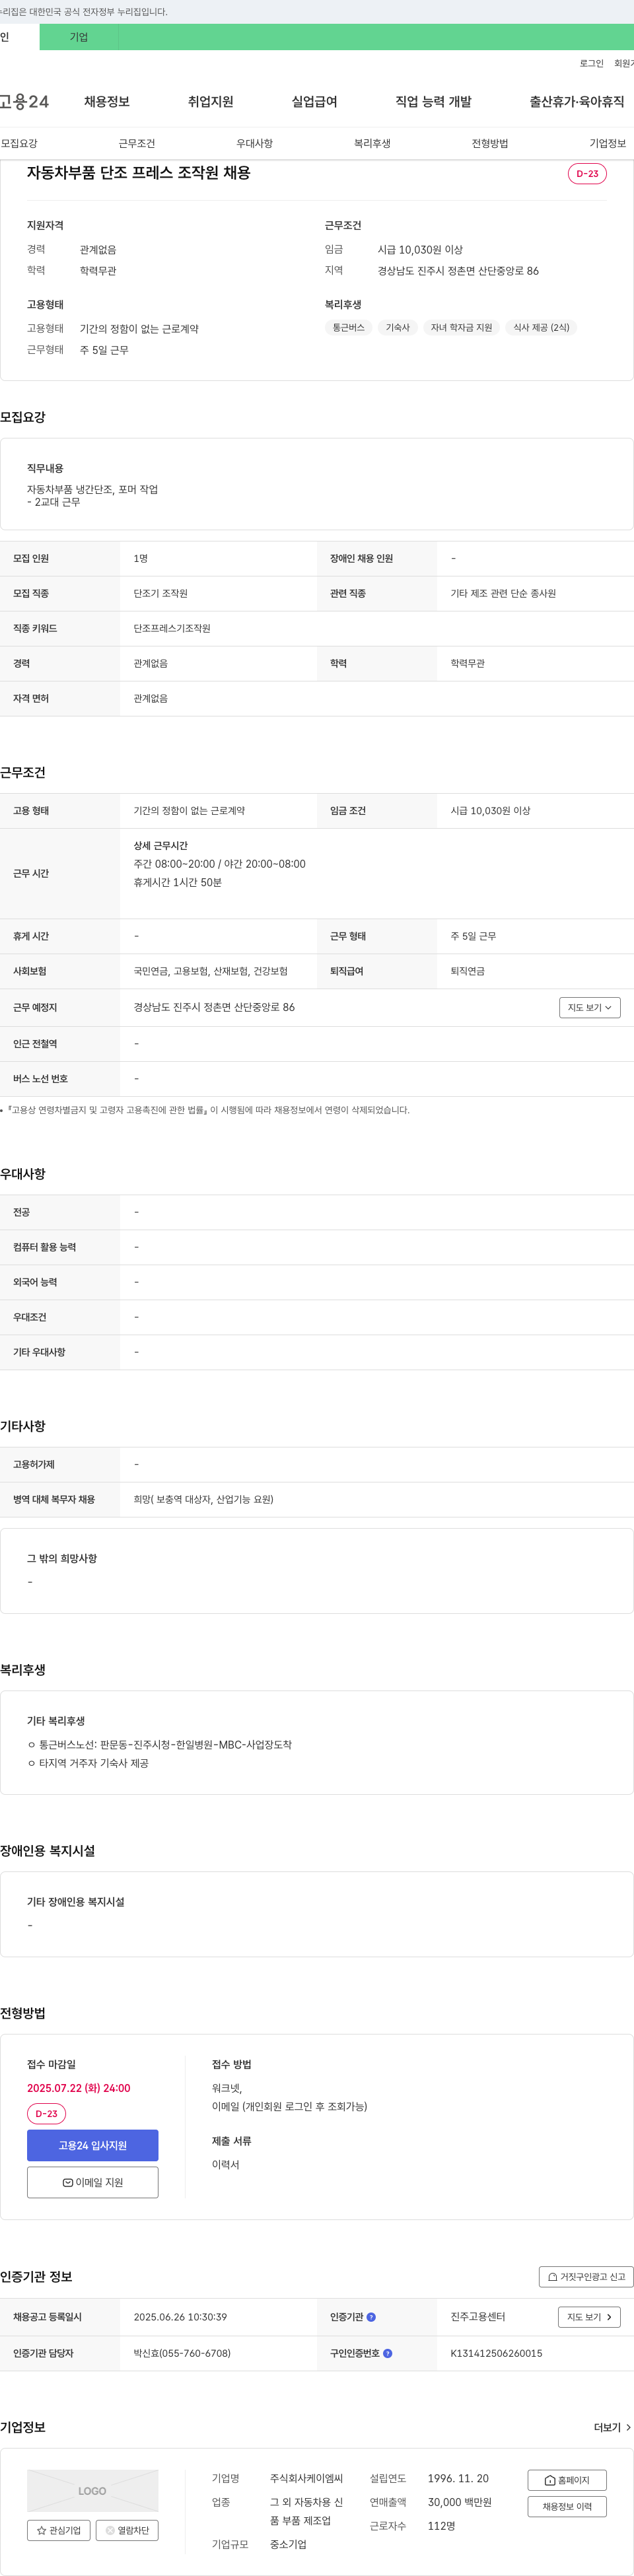Viewport: 634px width, 2576px height.
Task: Jump to 근무조건 section tab
Action: (137, 143)
